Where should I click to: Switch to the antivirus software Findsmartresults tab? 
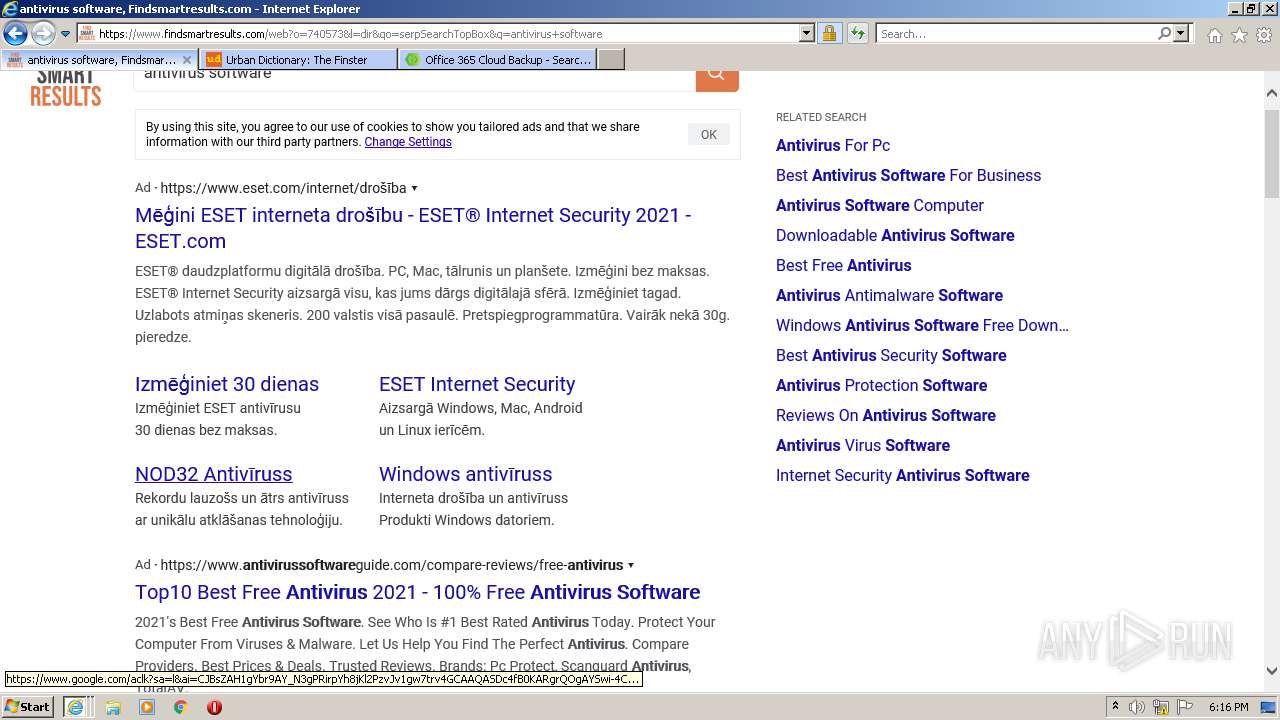tap(98, 60)
